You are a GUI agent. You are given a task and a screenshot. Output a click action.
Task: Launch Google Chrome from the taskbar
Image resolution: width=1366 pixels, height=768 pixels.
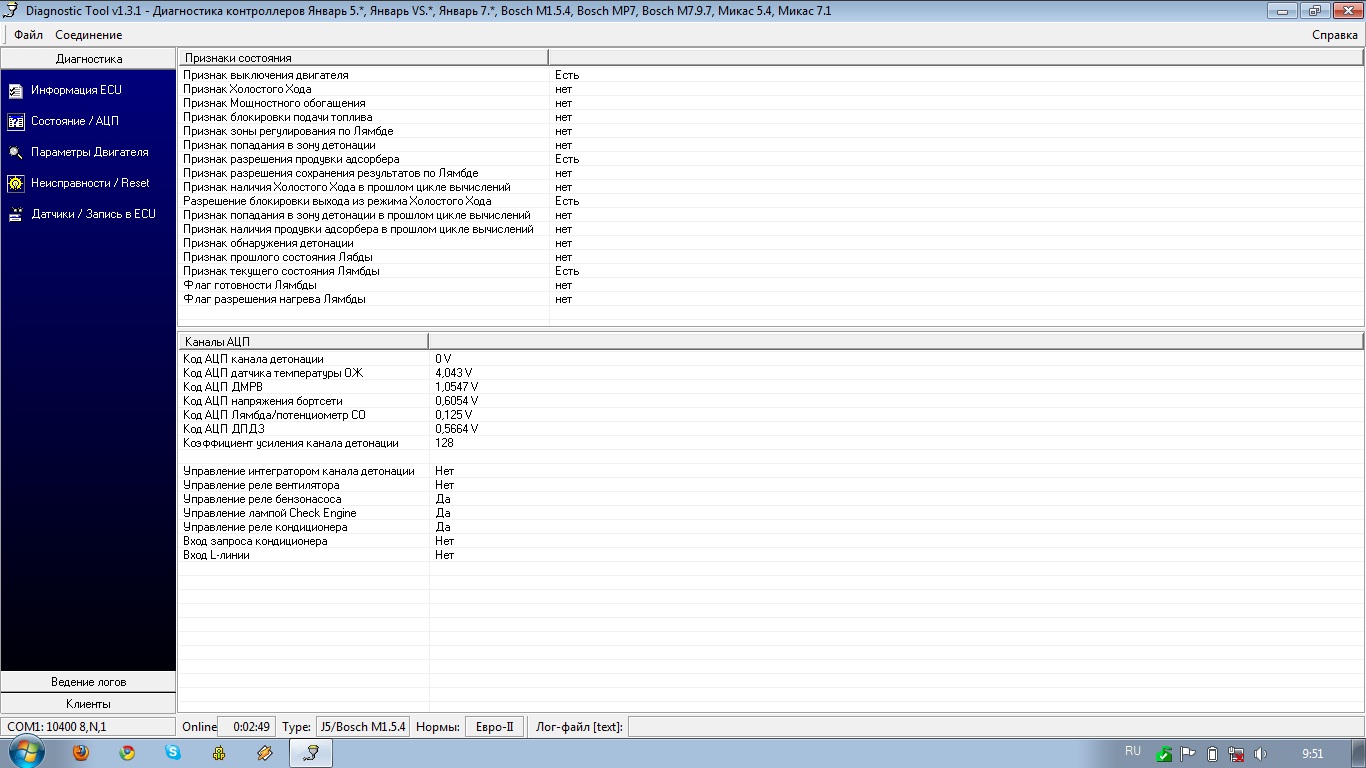coord(127,753)
